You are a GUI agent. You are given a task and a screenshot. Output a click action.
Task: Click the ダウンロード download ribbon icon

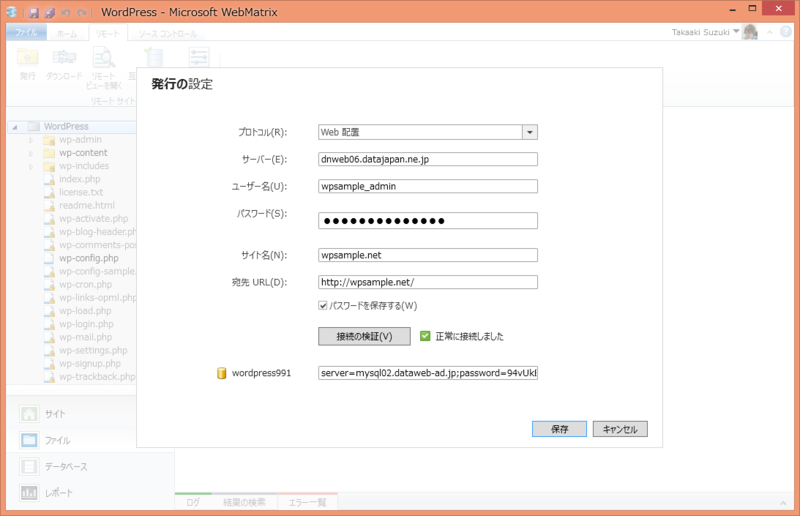[x=64, y=57]
